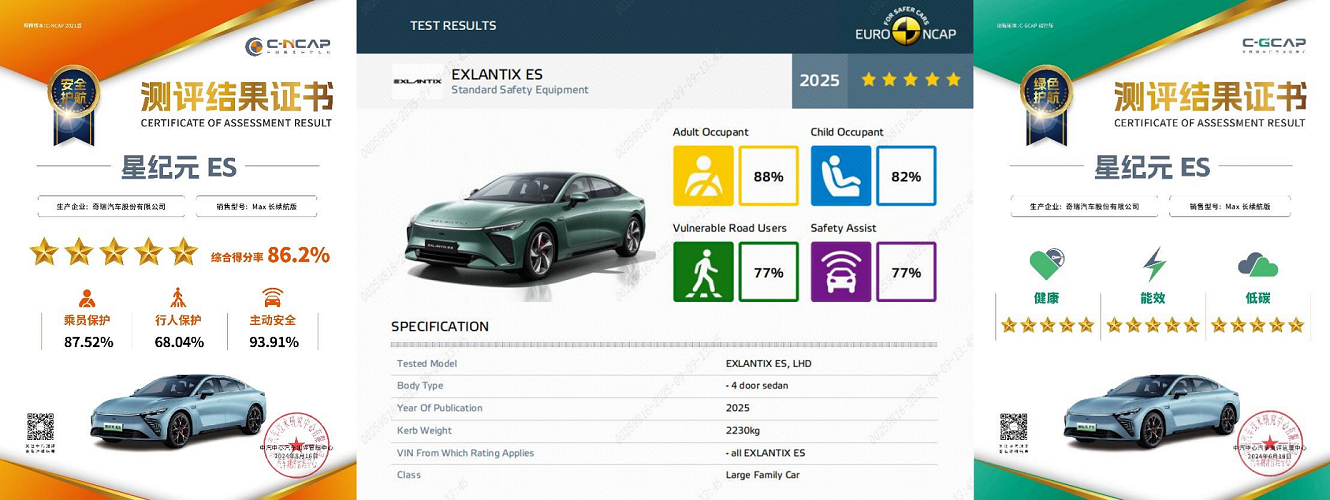The width and height of the screenshot is (1330, 500).
Task: Click the cloud 低碳 icon
Action: [1257, 265]
